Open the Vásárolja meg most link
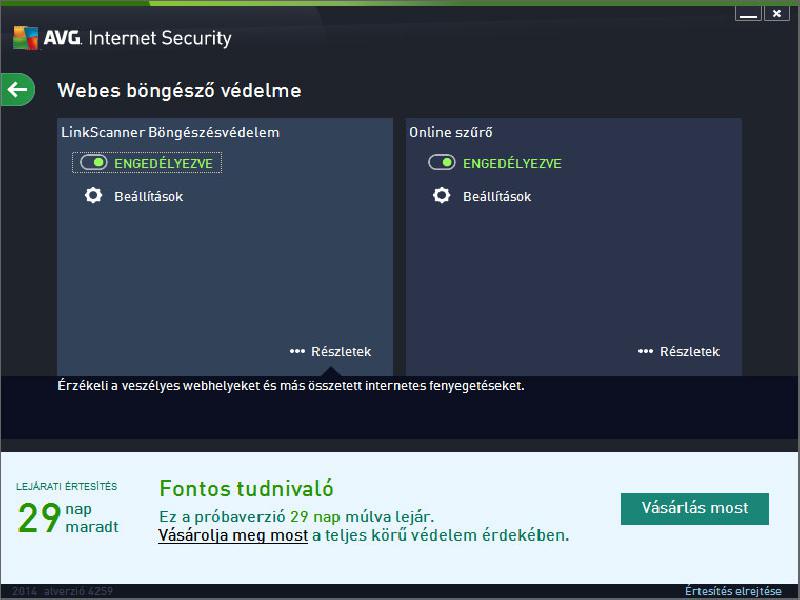This screenshot has height=600, width=800. click(233, 535)
